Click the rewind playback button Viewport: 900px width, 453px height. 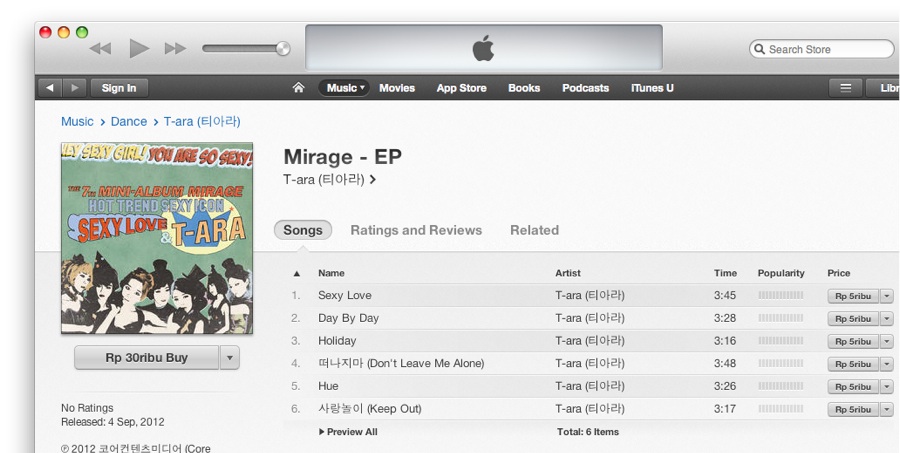101,49
